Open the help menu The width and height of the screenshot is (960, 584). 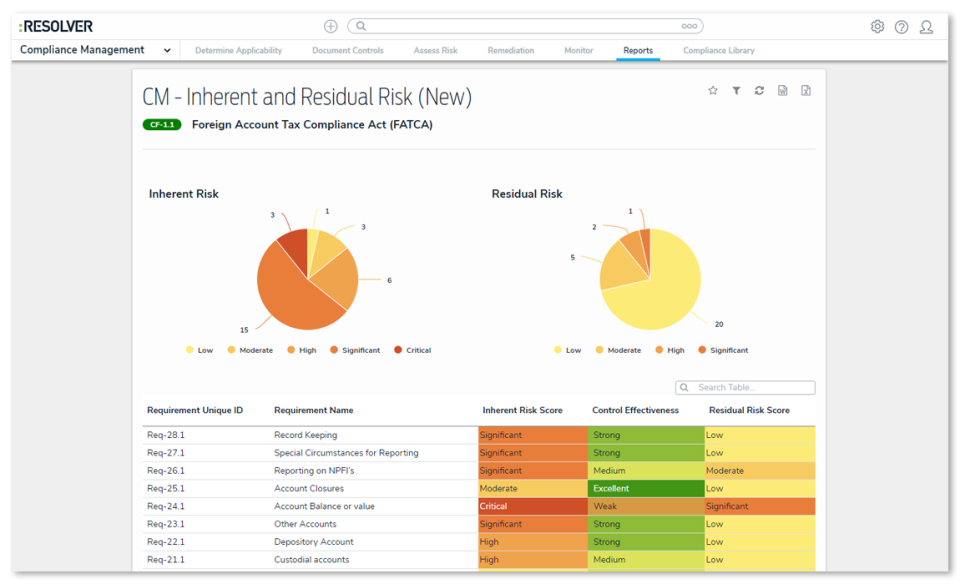click(x=902, y=26)
